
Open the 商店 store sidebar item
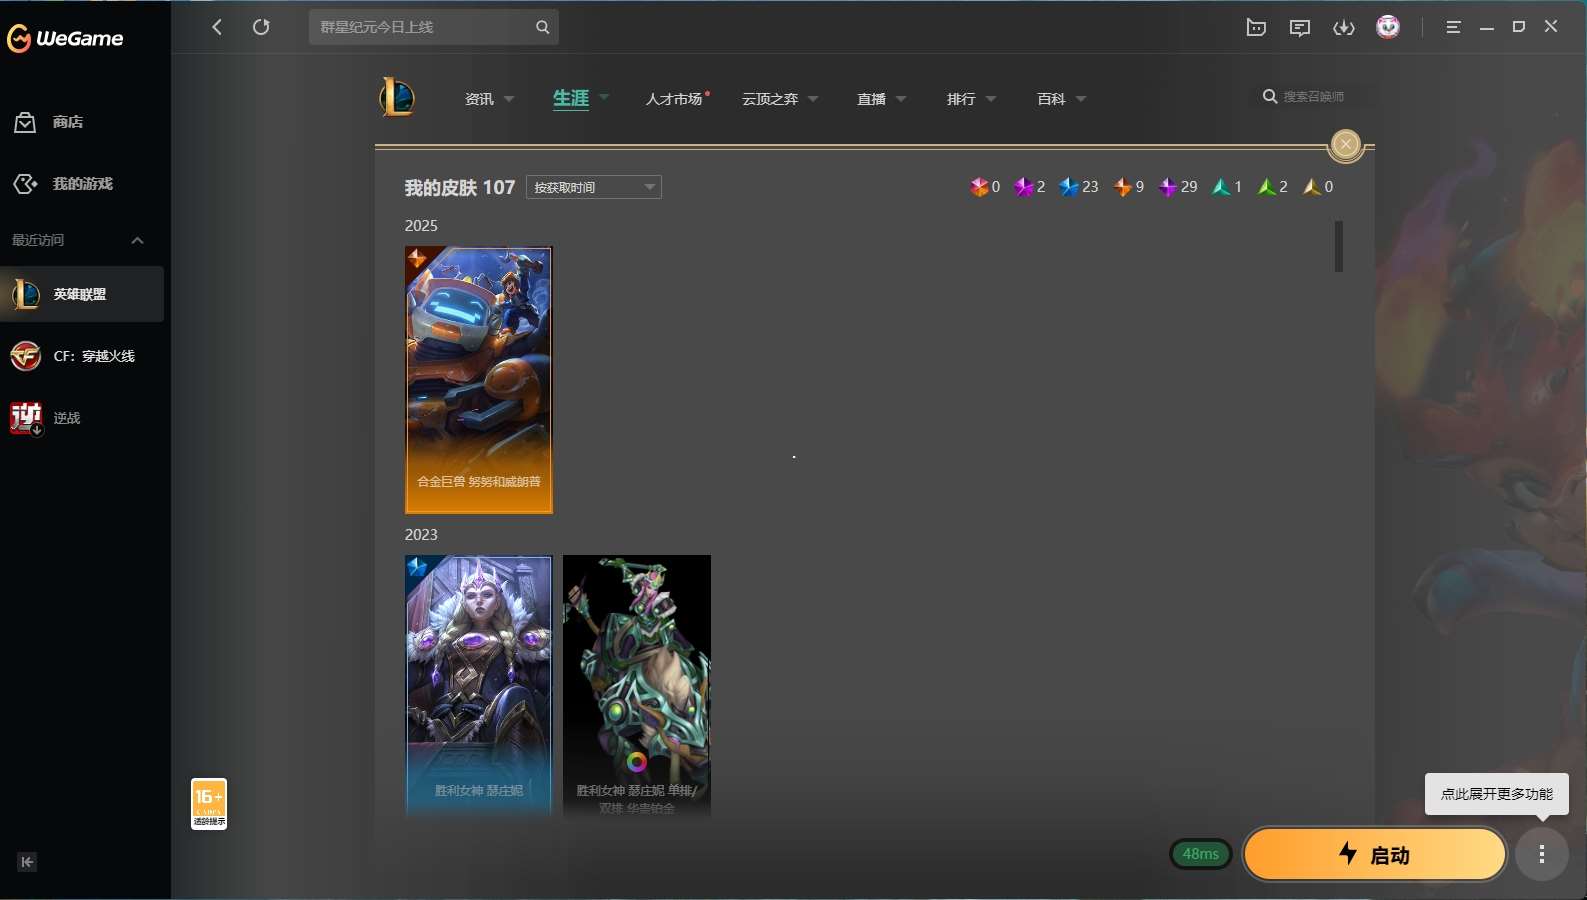point(82,122)
